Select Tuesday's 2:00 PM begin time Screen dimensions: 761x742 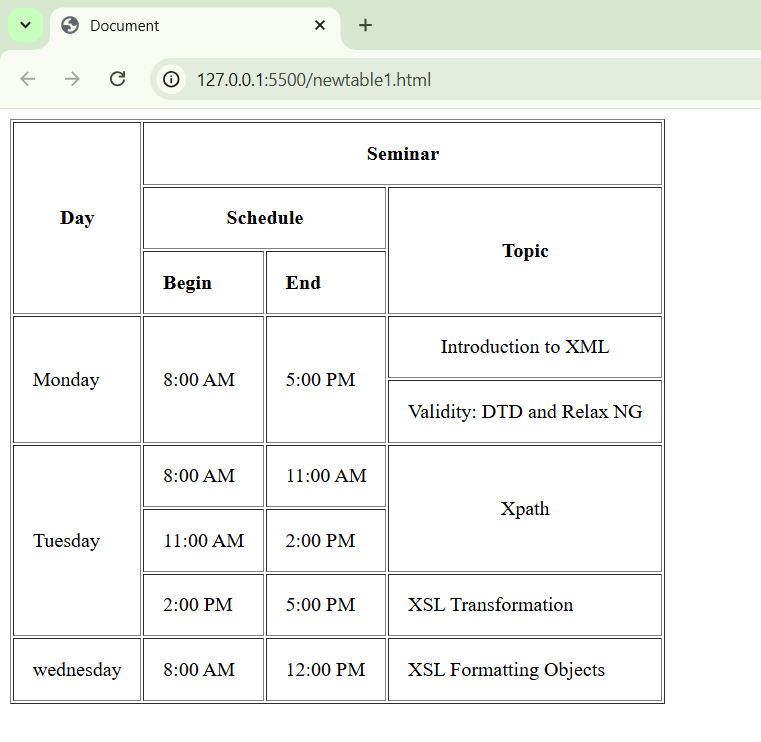point(203,605)
